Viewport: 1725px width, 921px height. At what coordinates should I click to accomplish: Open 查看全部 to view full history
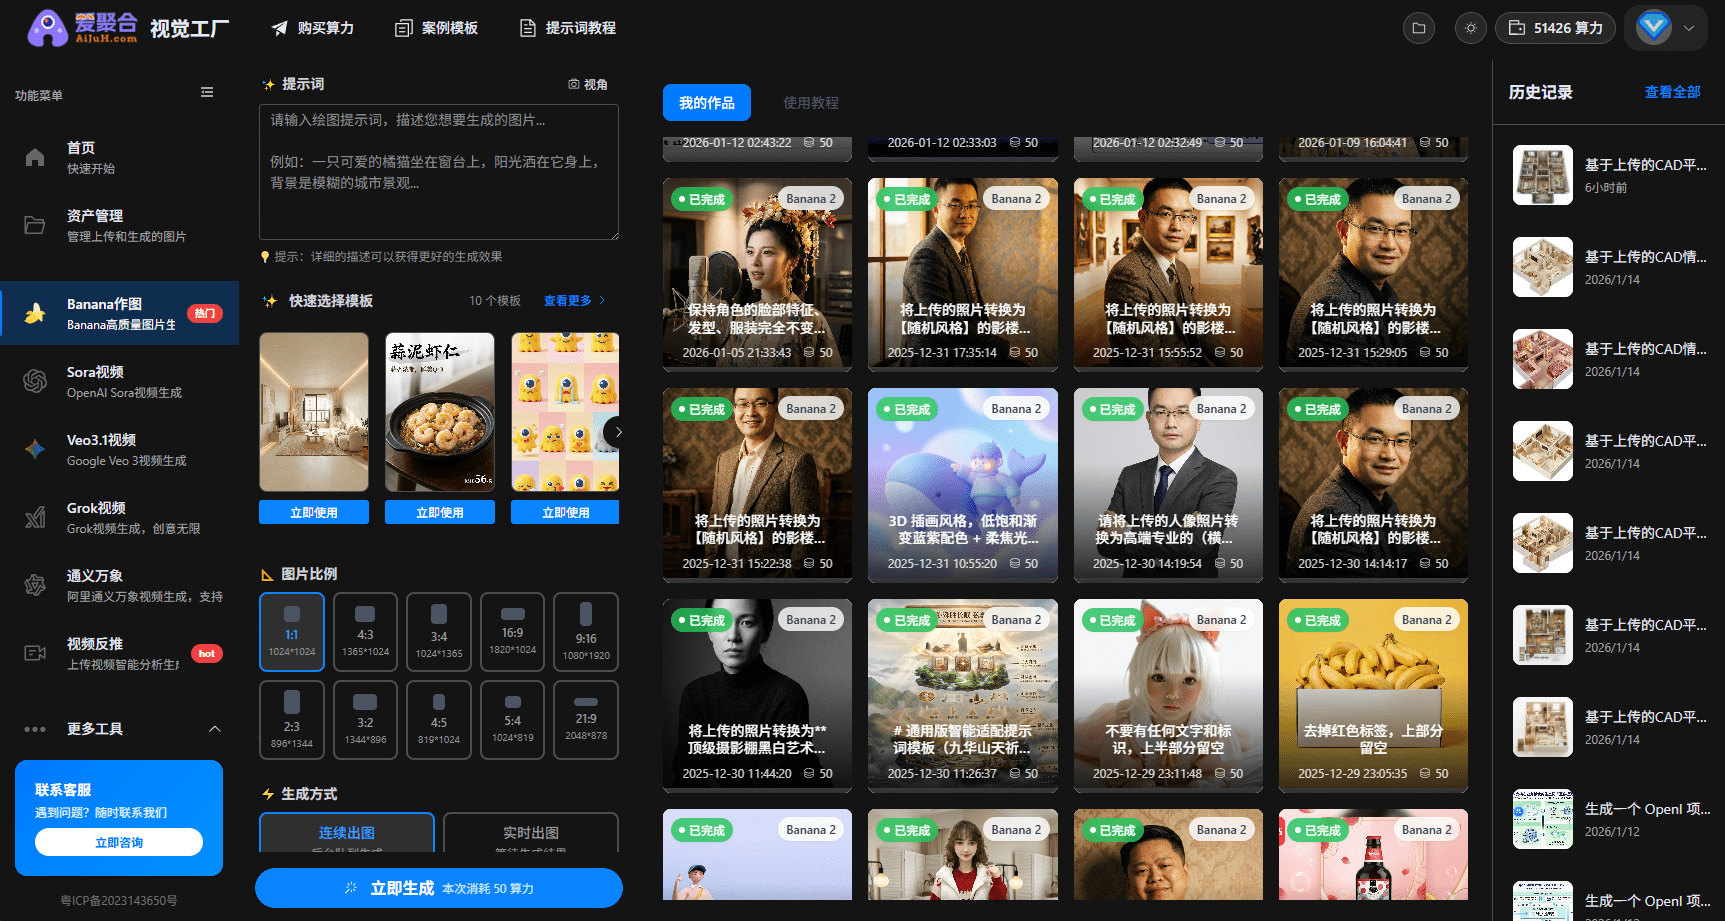[x=1673, y=91]
